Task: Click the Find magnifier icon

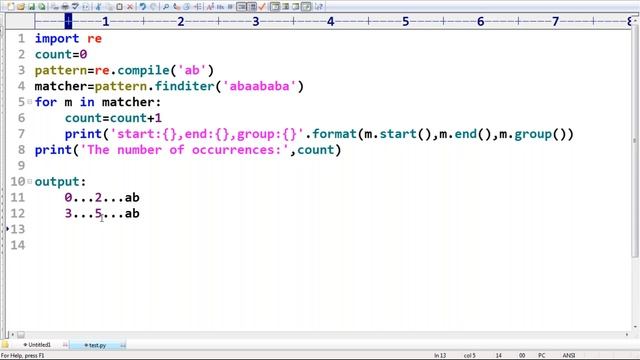Action: coord(166,7)
